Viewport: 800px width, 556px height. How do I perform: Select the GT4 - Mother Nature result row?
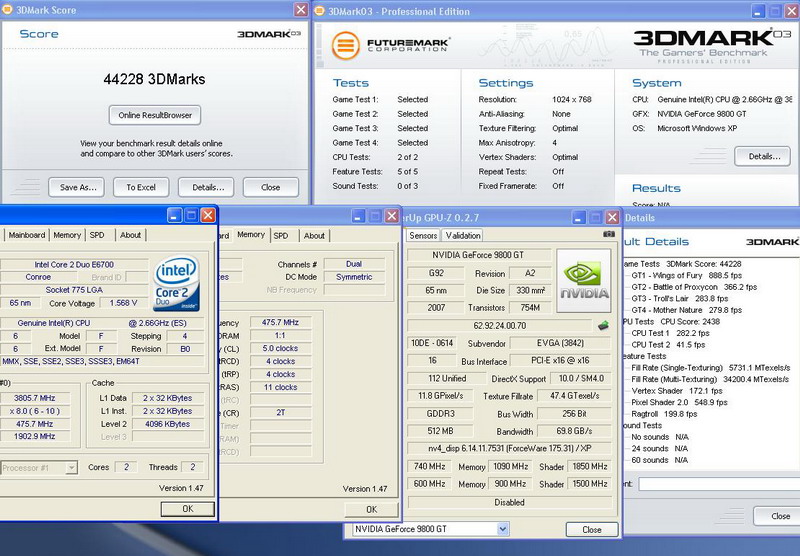pos(686,310)
